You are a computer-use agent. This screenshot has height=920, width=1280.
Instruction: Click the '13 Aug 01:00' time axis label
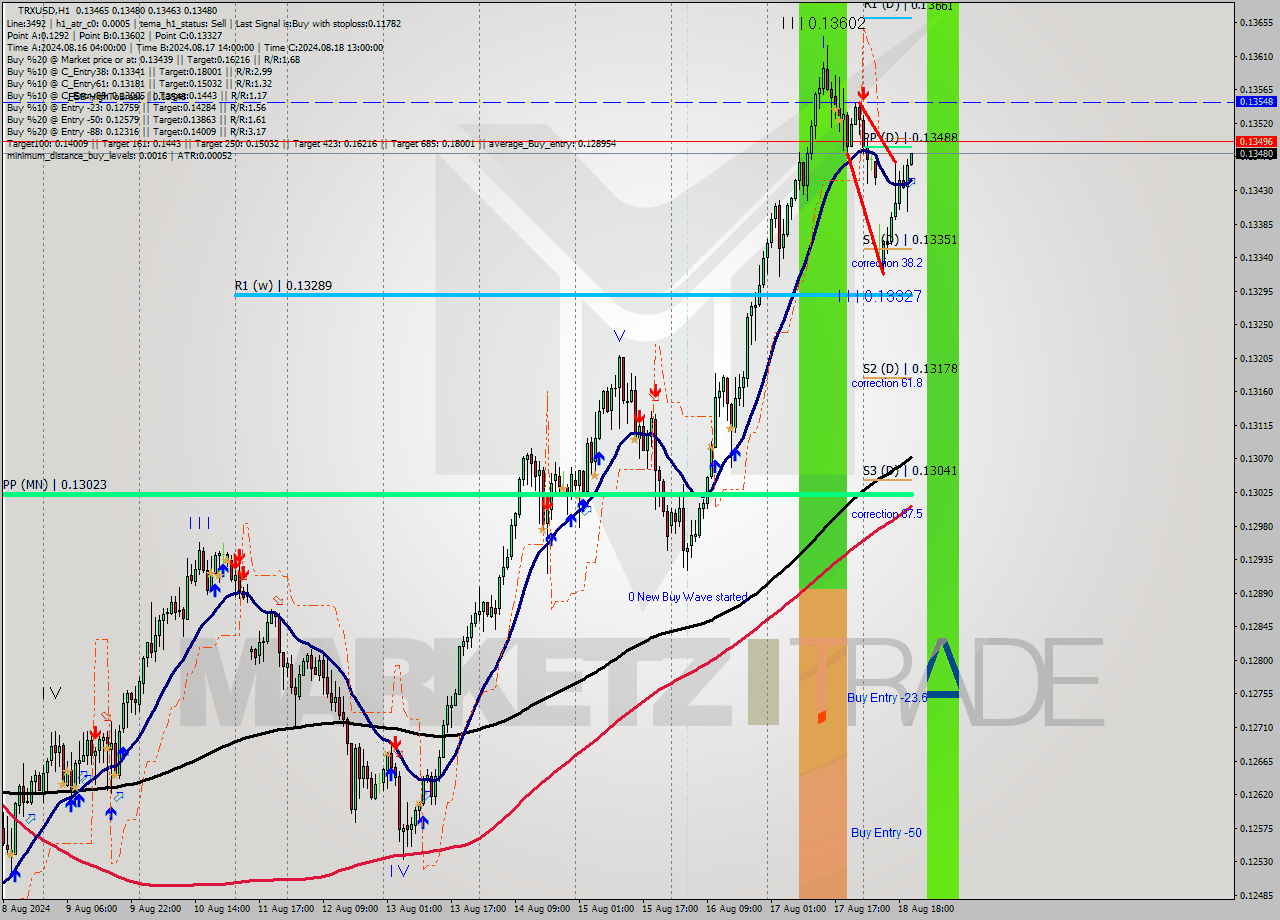[x=414, y=909]
